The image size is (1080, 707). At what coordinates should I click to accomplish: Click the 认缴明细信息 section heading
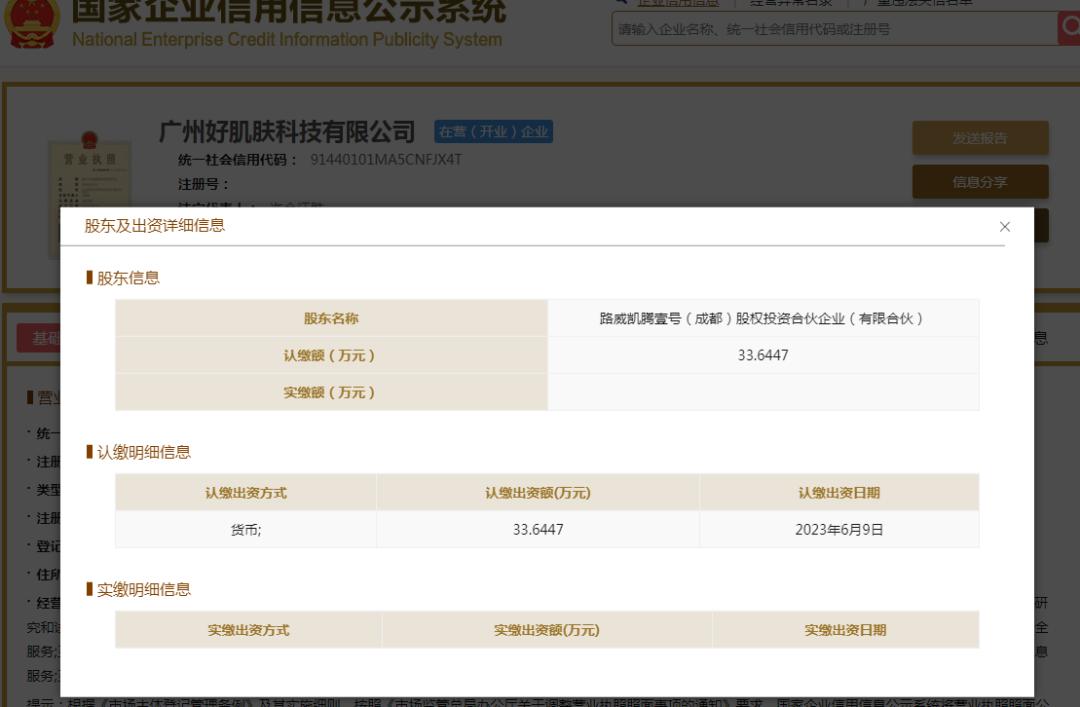[143, 452]
